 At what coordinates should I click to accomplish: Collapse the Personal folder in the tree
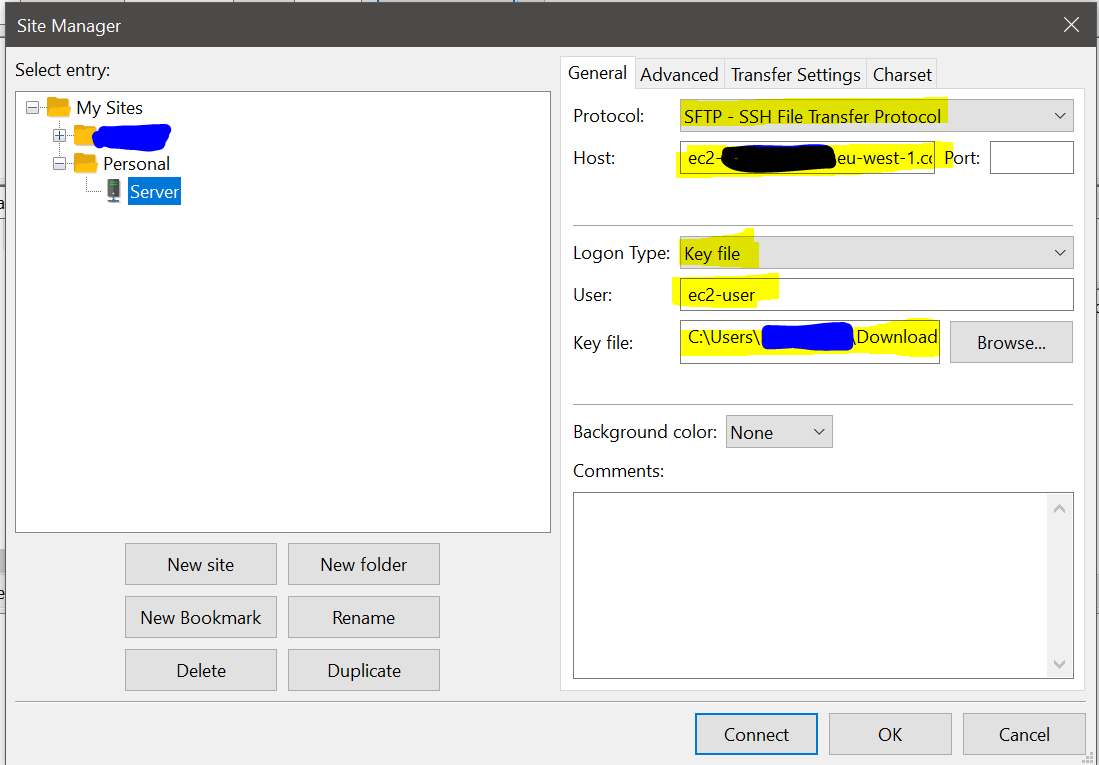[x=60, y=163]
